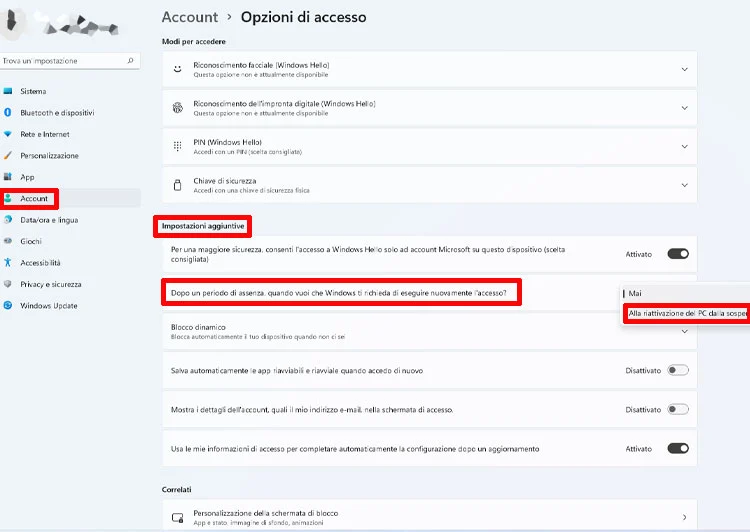Screen dimensions: 750x532
Task: Click Disattivato label for Salva automaticamente
Action: [643, 370]
